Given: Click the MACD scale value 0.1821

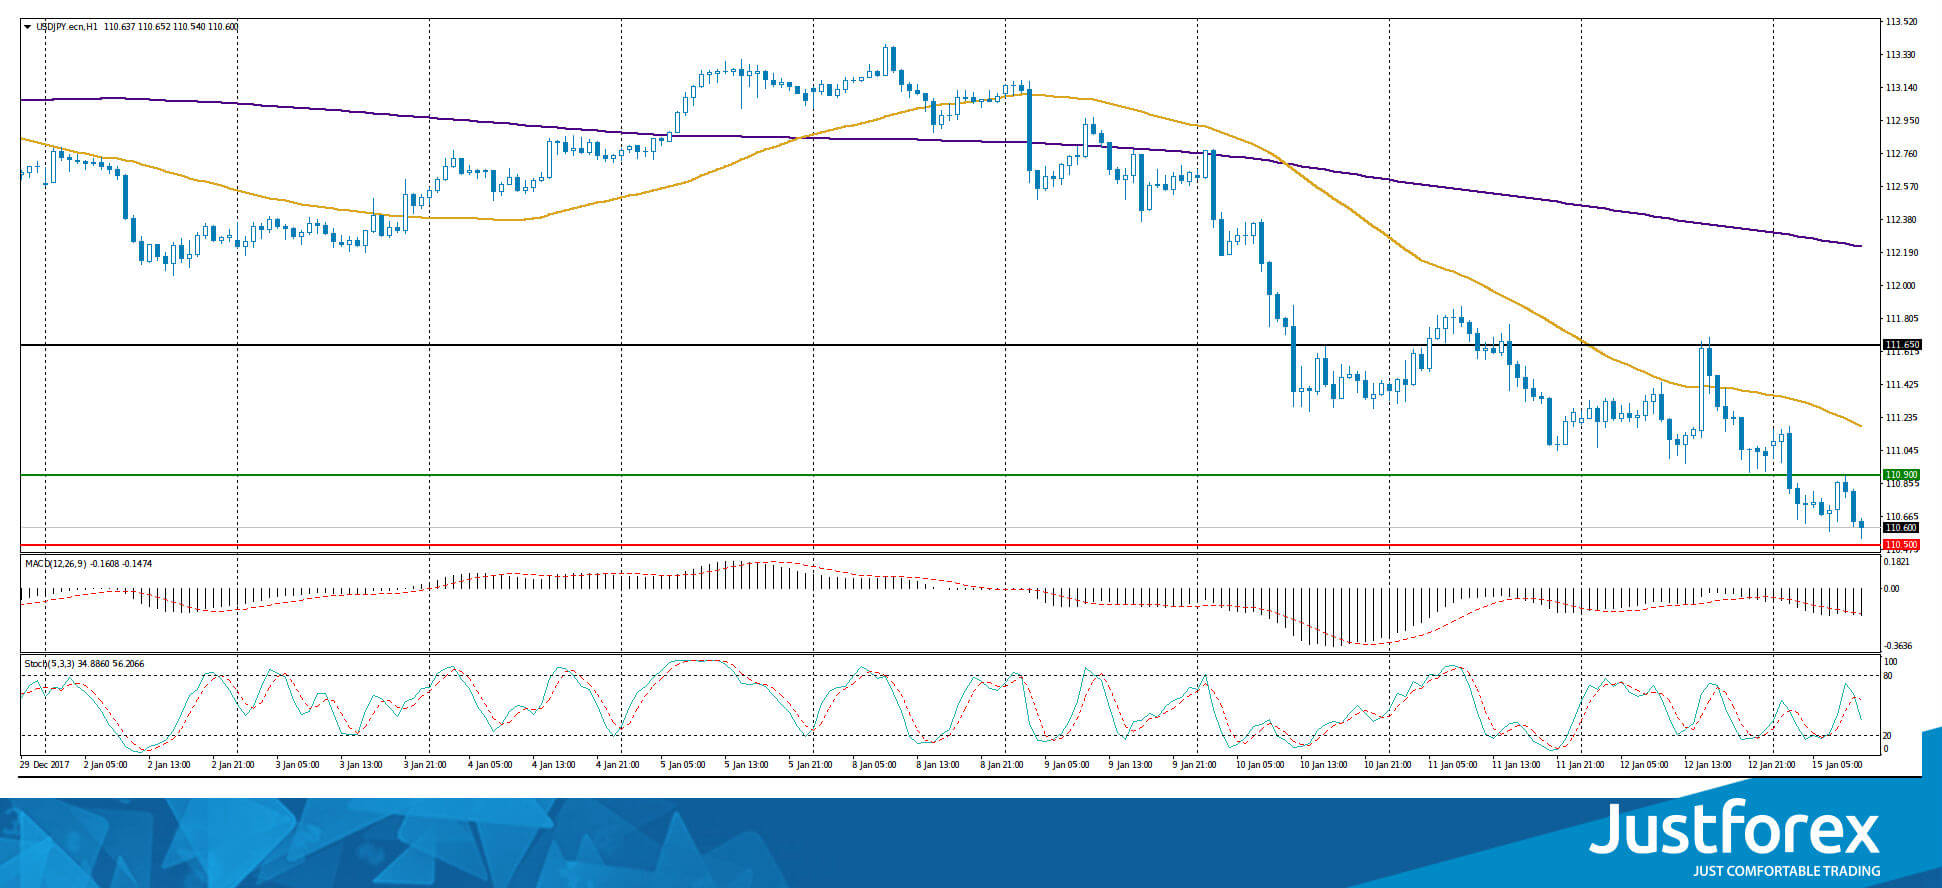Looking at the screenshot, I should click(x=1897, y=562).
